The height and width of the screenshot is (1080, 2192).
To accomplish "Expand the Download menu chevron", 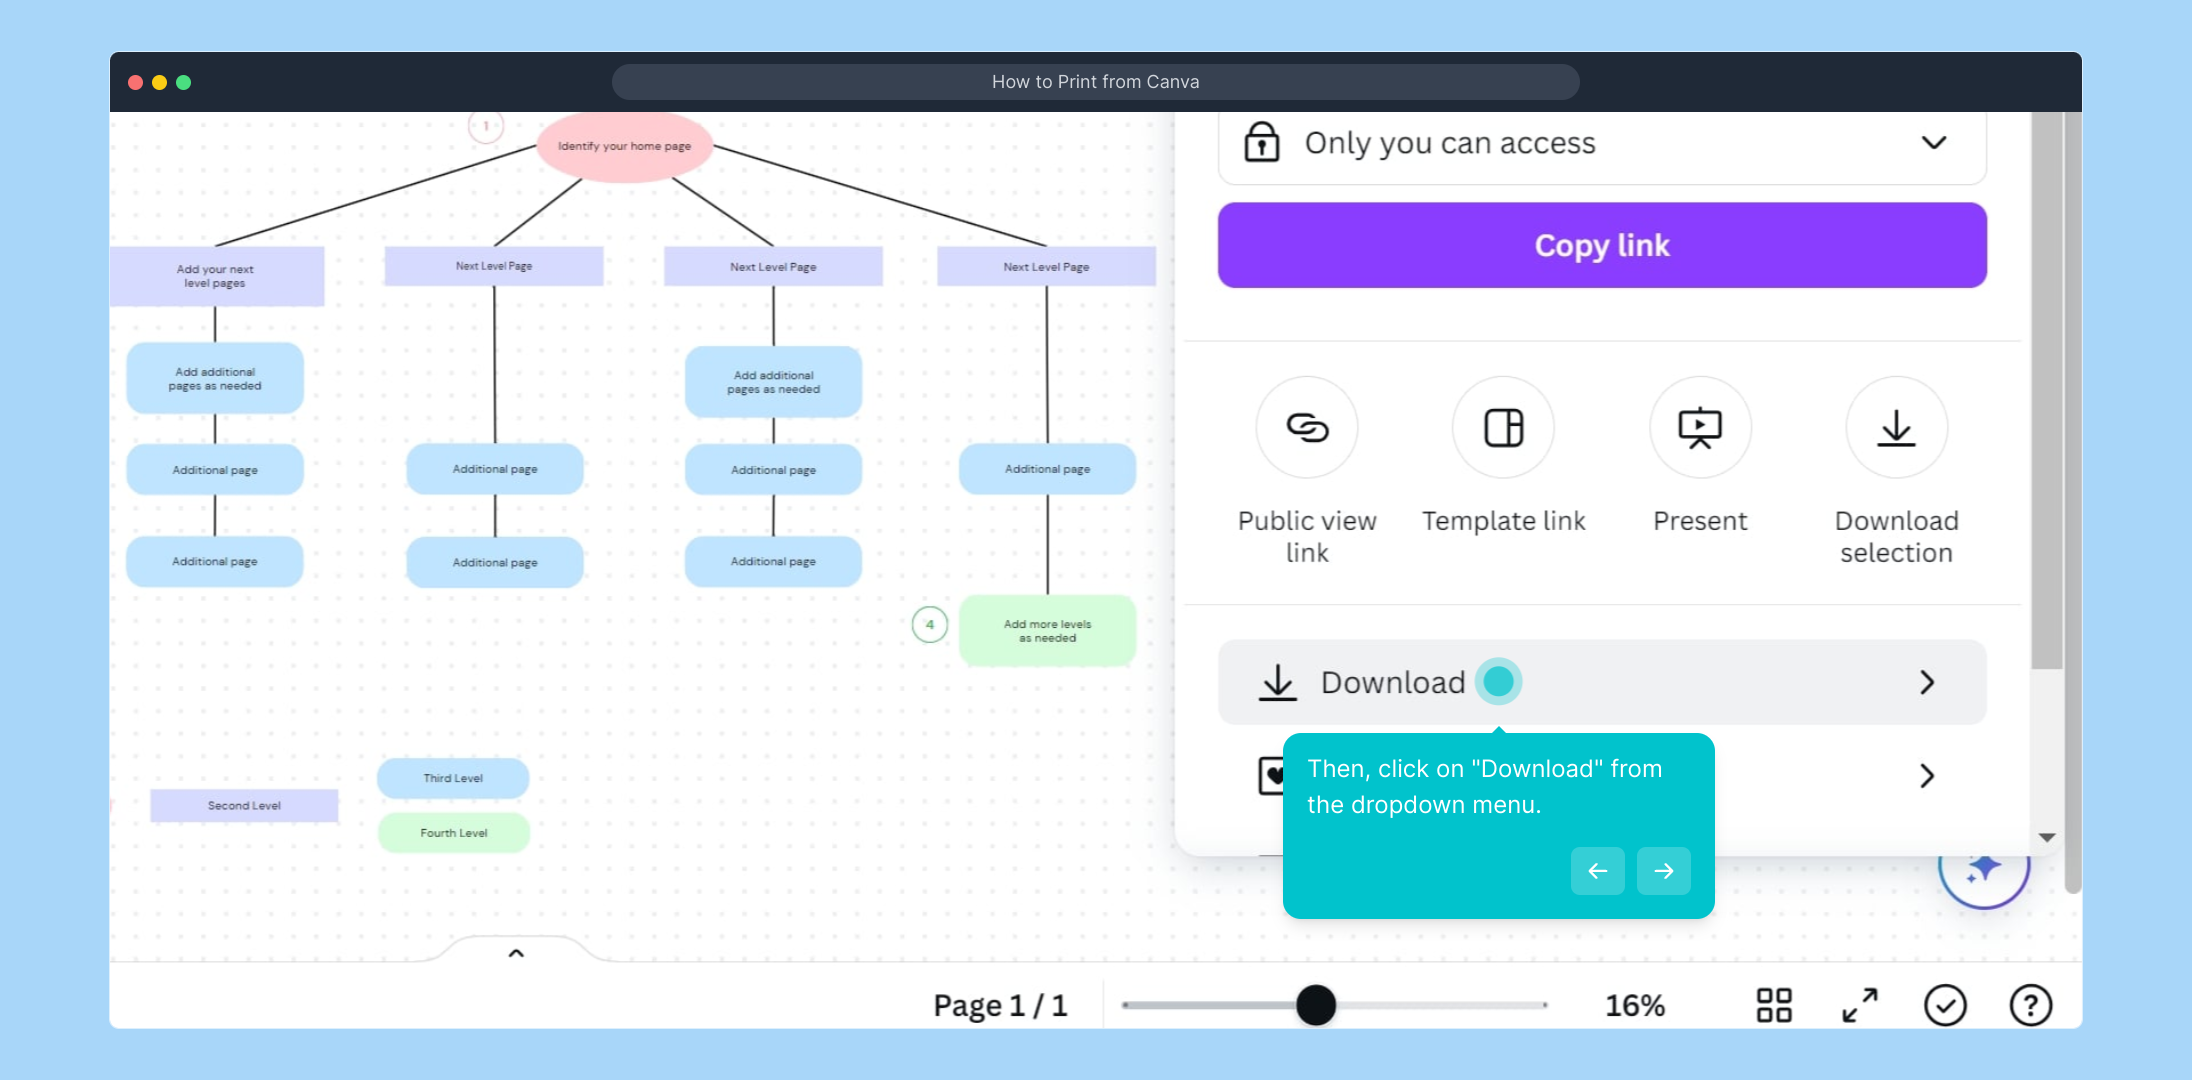I will (x=1927, y=682).
